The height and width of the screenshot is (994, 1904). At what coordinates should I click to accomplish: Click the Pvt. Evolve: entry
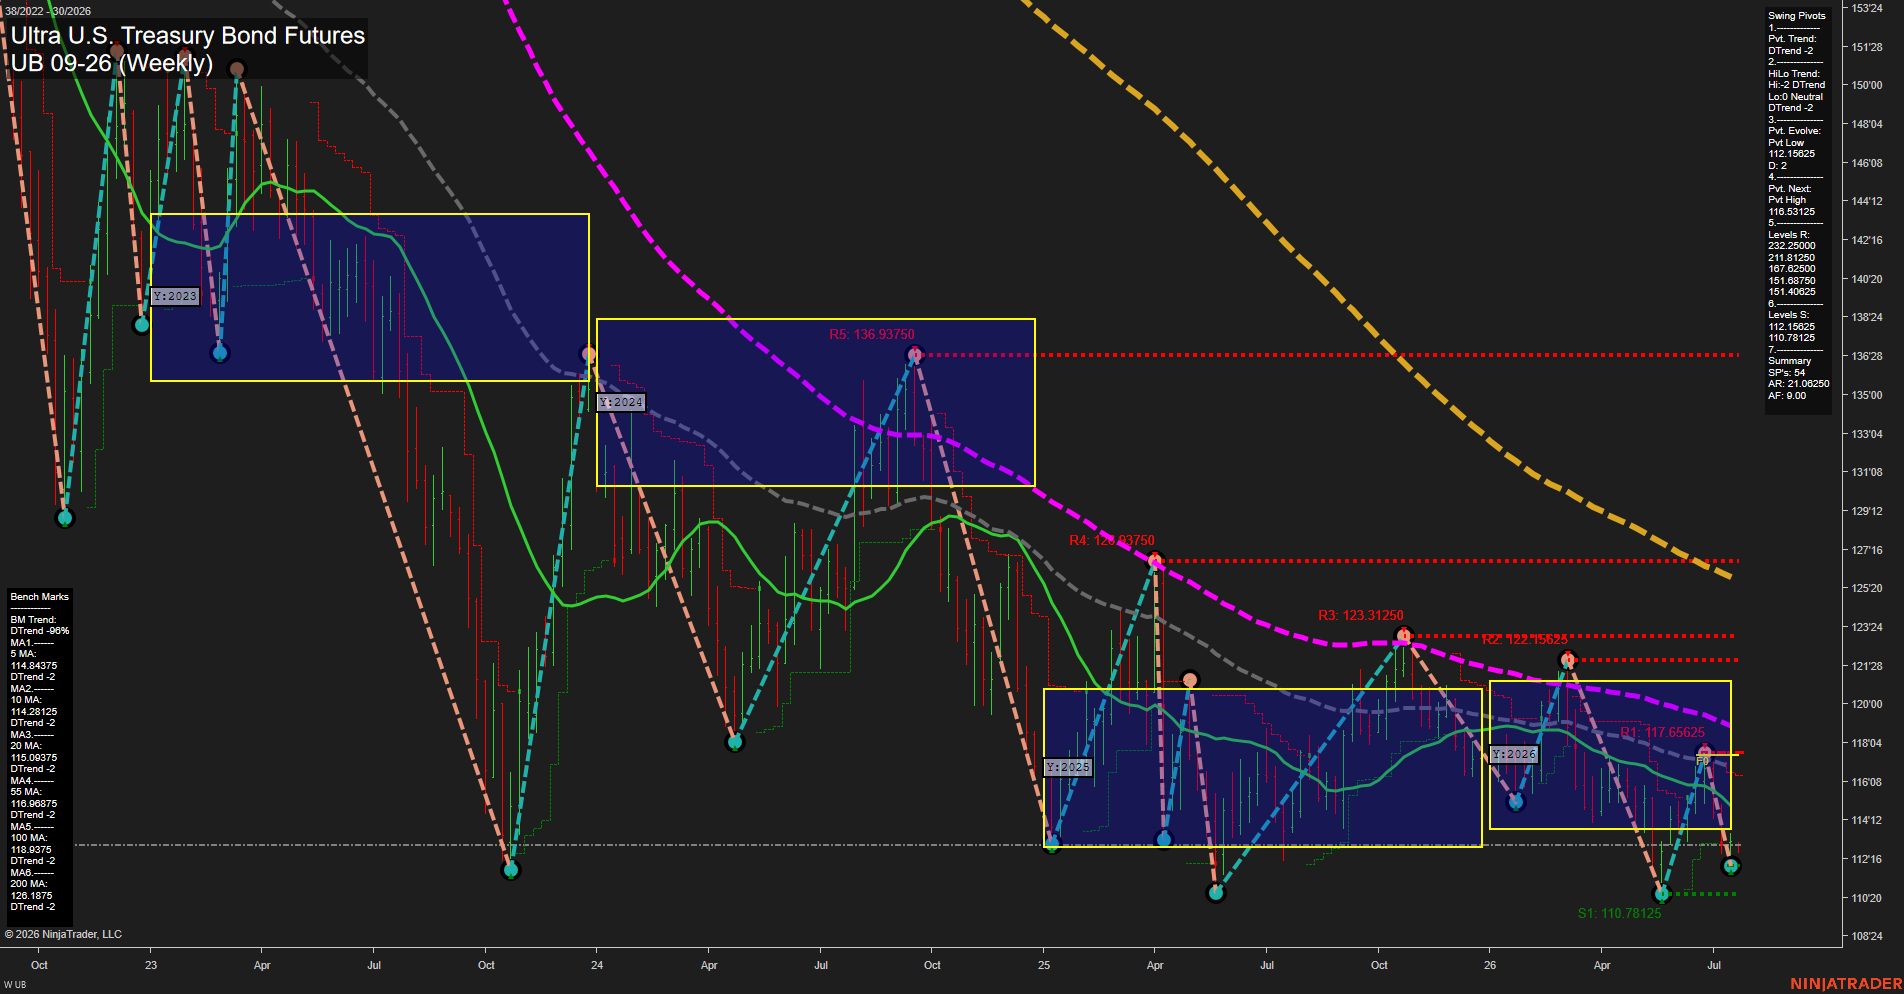pyautogui.click(x=1794, y=131)
